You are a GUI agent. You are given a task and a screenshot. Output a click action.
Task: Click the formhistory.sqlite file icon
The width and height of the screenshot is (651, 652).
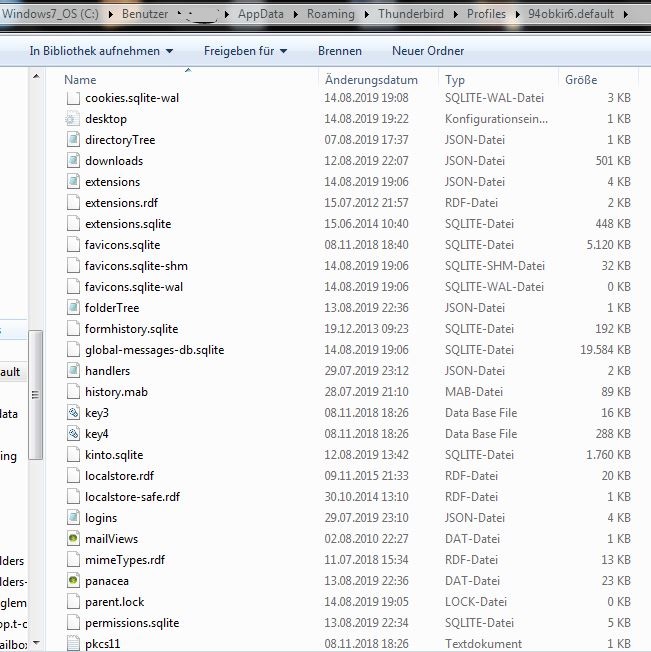click(73, 329)
